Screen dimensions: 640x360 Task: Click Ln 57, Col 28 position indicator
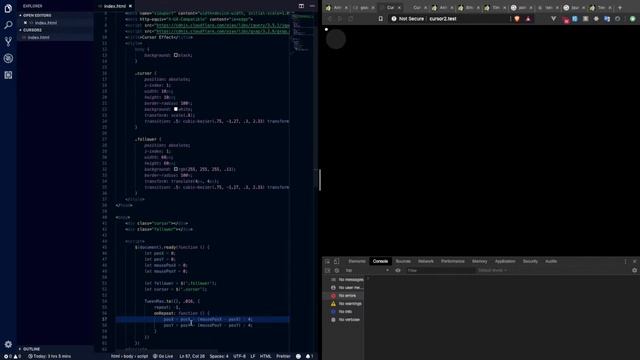pyautogui.click(x=192, y=356)
